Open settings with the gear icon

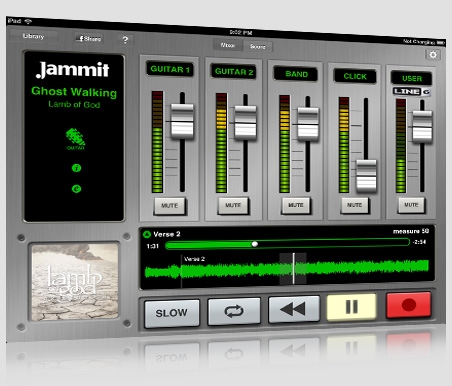pyautogui.click(x=433, y=55)
